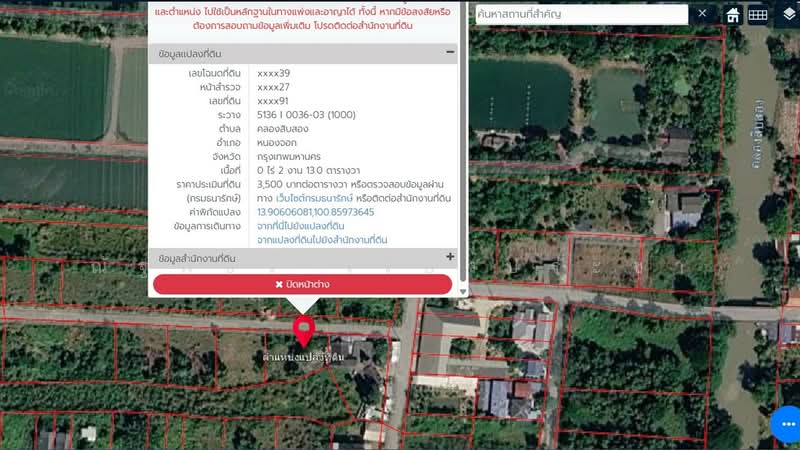Image resolution: width=800 pixels, height=450 pixels.
Task: Open the home icon in top toolbar
Action: pos(733,15)
